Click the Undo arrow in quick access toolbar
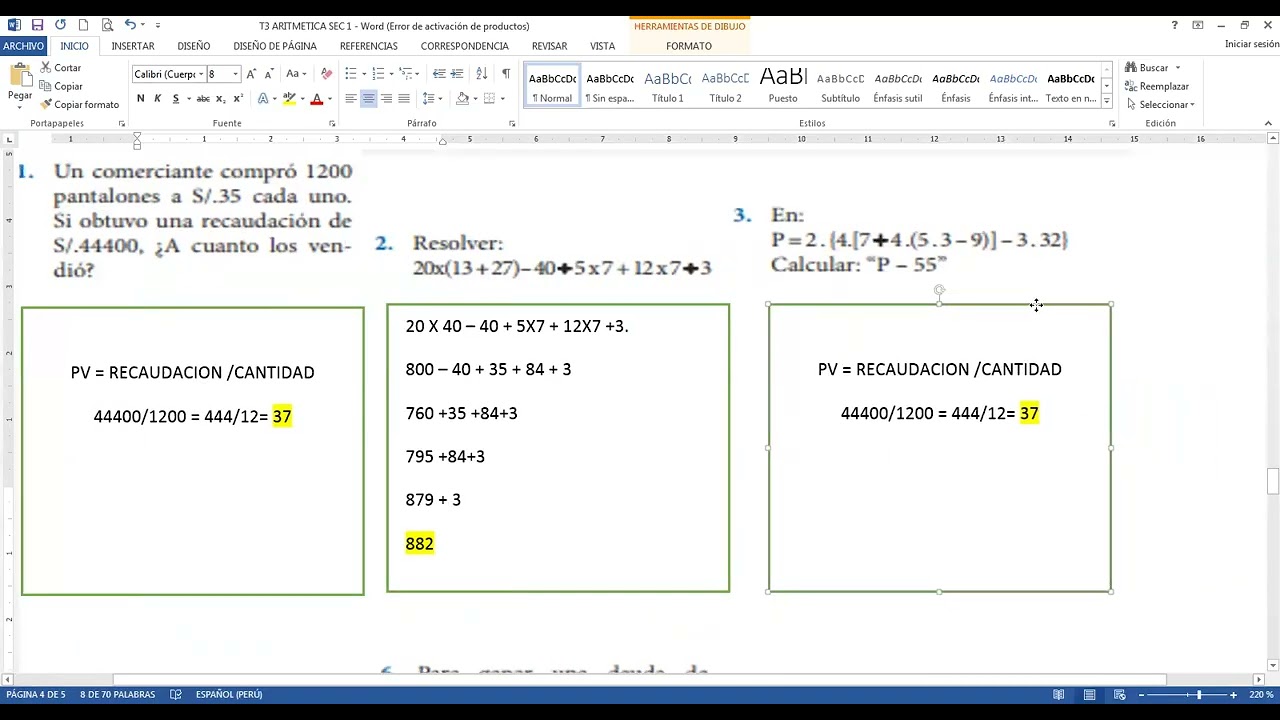This screenshot has height=720, width=1280. pos(130,25)
